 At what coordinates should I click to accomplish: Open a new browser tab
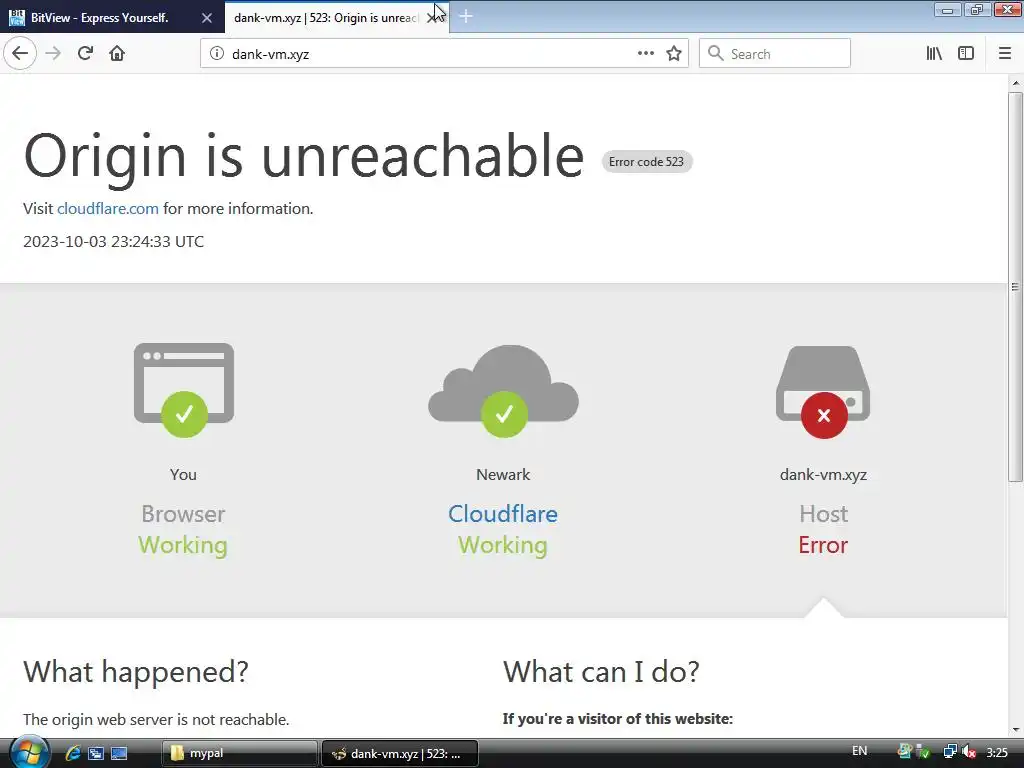pyautogui.click(x=466, y=16)
